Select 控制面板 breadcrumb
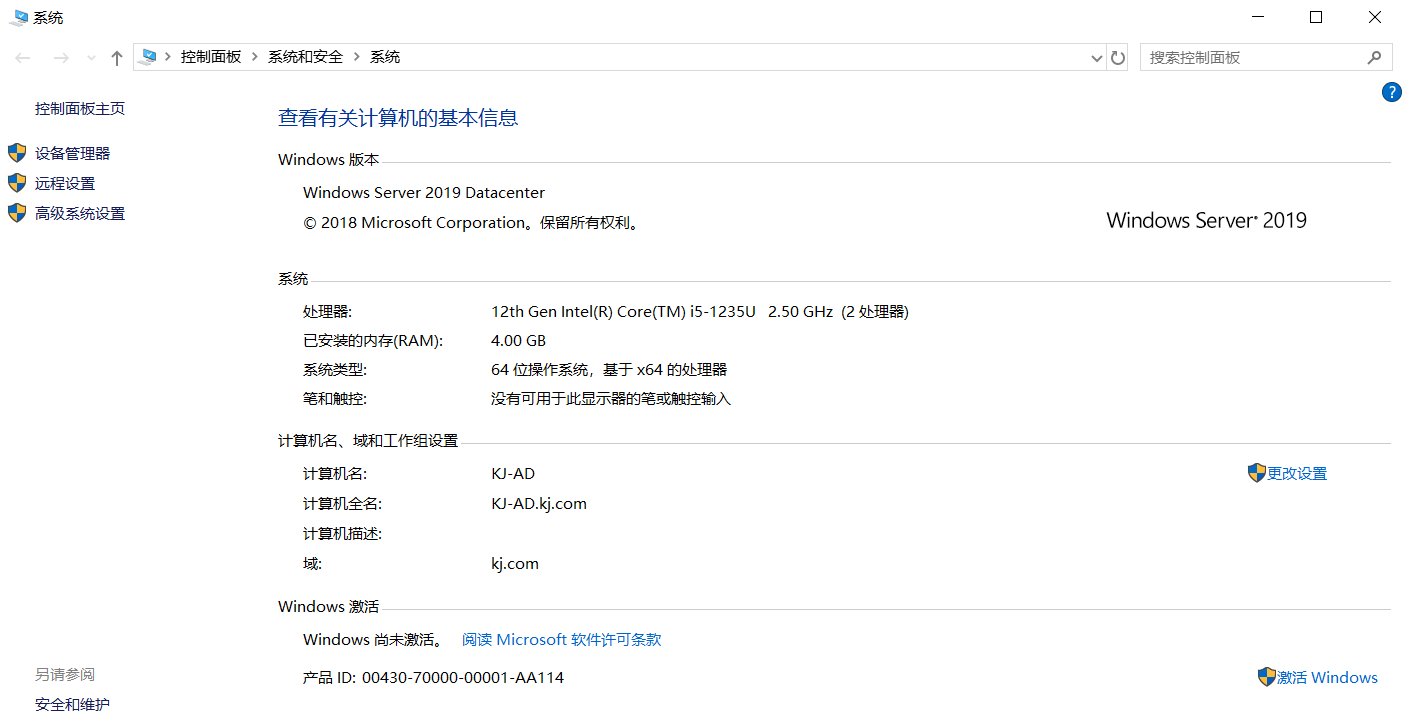The width and height of the screenshot is (1404, 718). click(211, 57)
